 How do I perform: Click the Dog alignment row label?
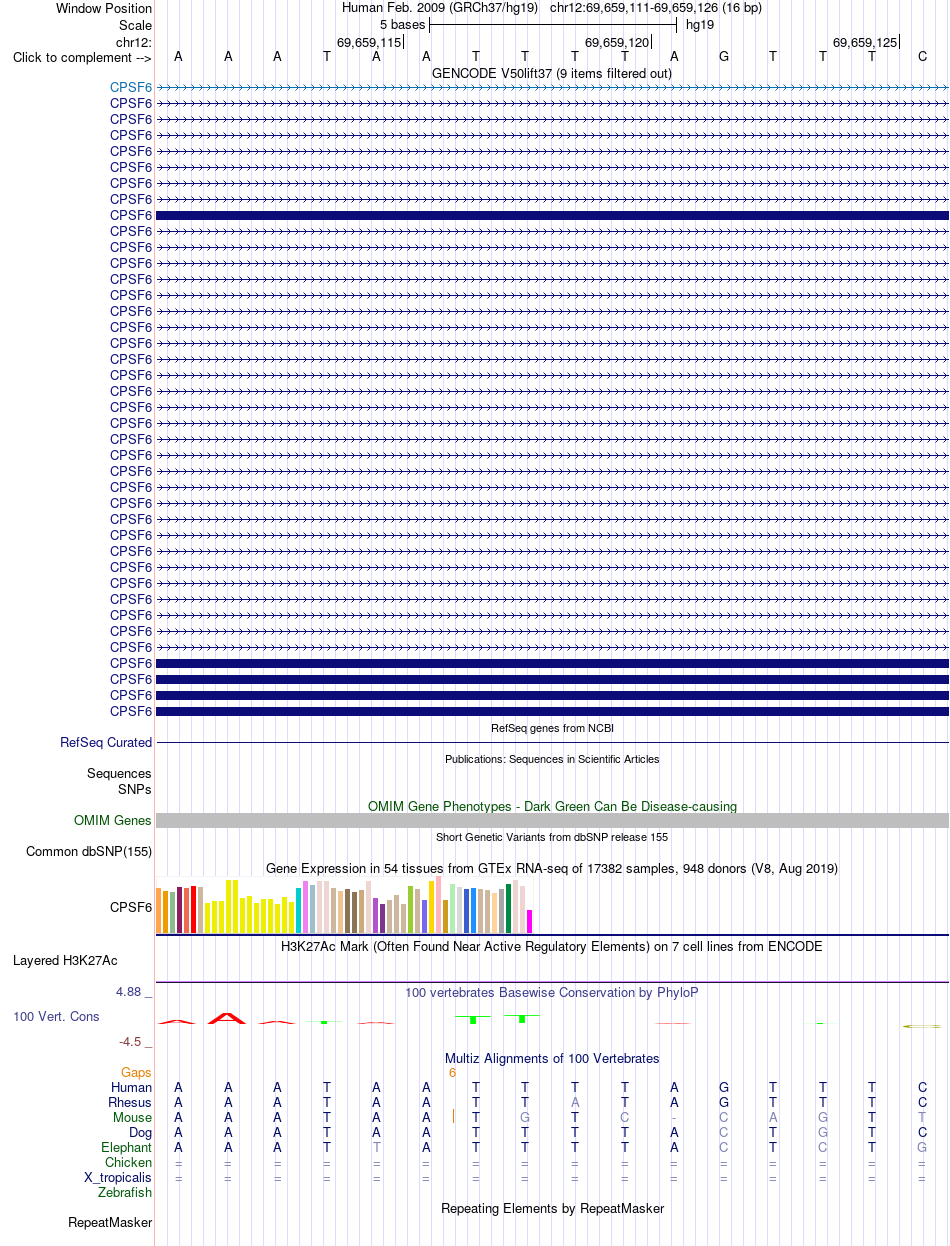pos(141,1132)
